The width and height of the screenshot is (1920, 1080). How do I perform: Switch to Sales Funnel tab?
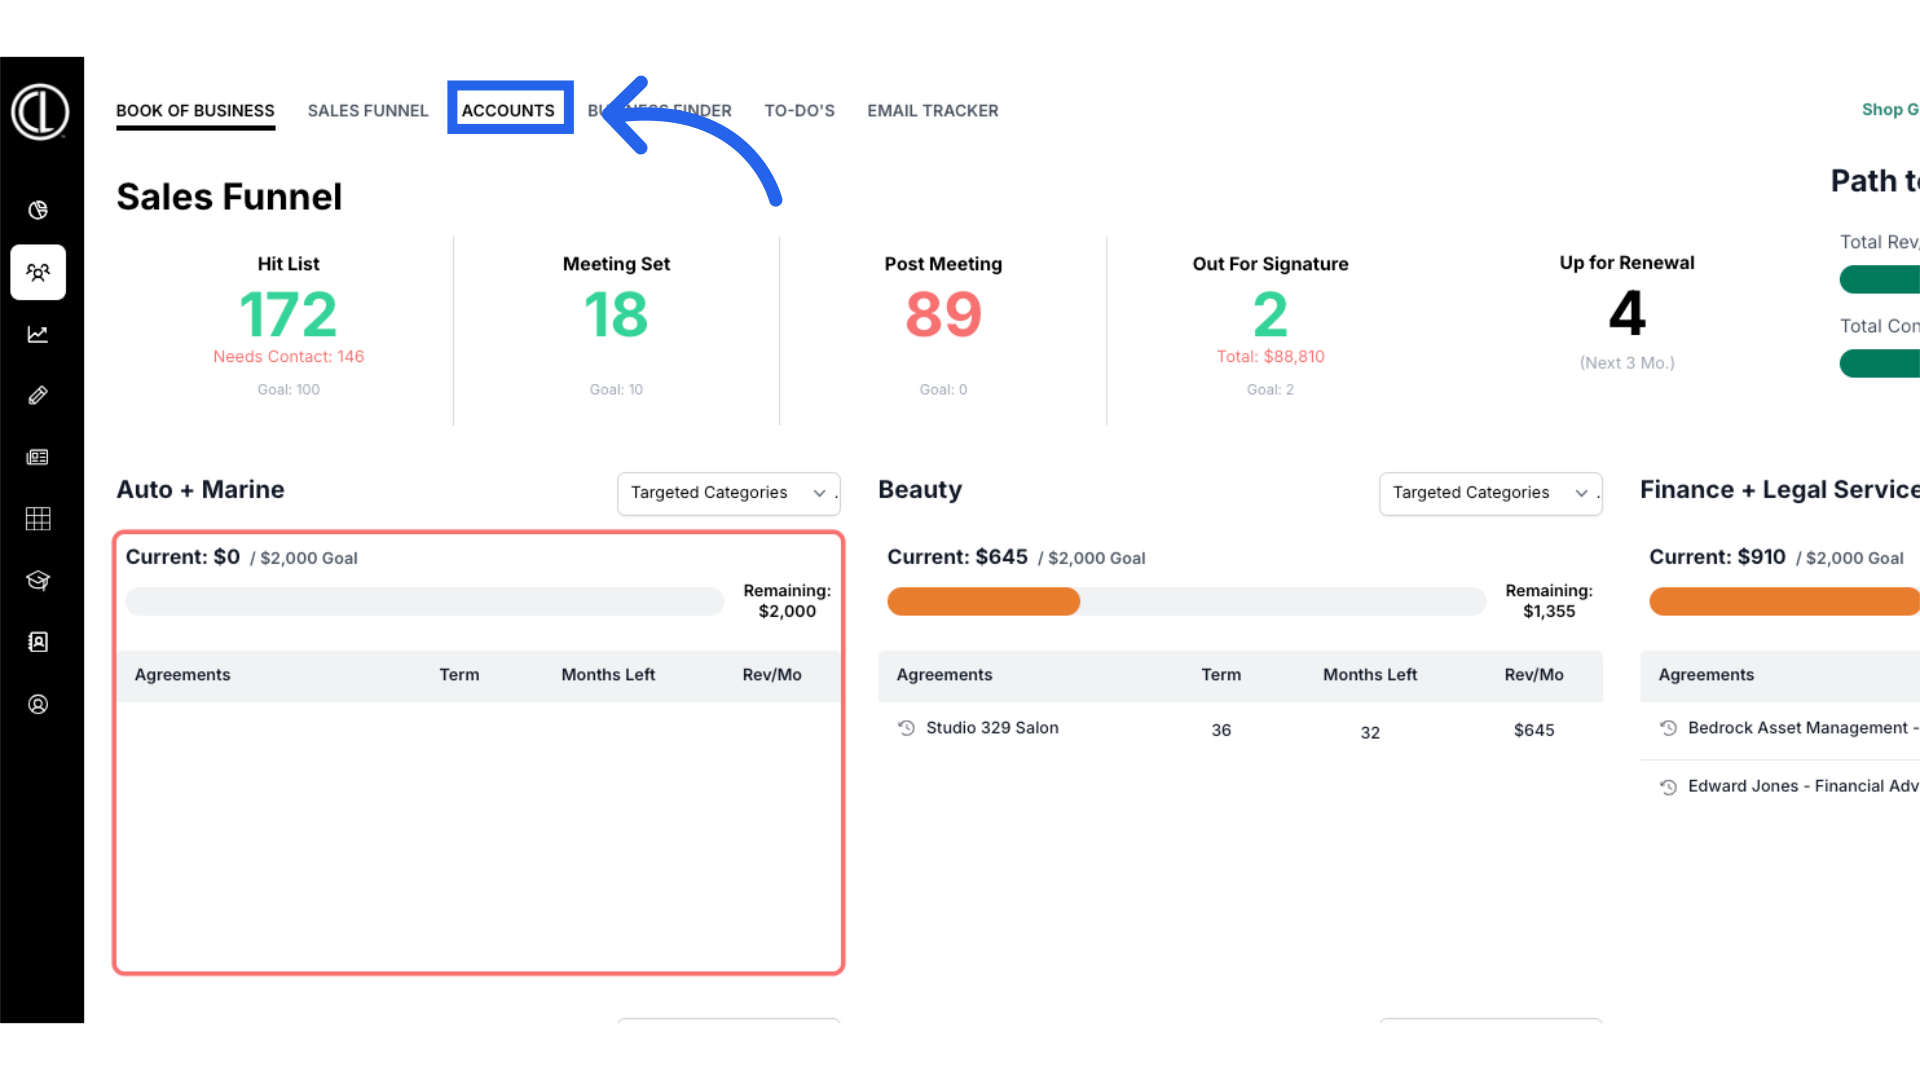368,111
